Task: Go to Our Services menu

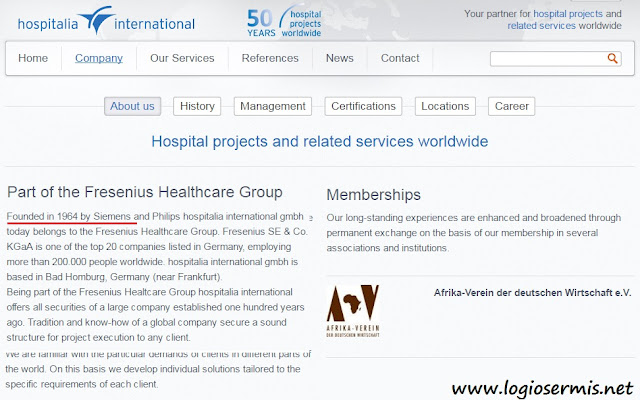Action: coord(182,58)
